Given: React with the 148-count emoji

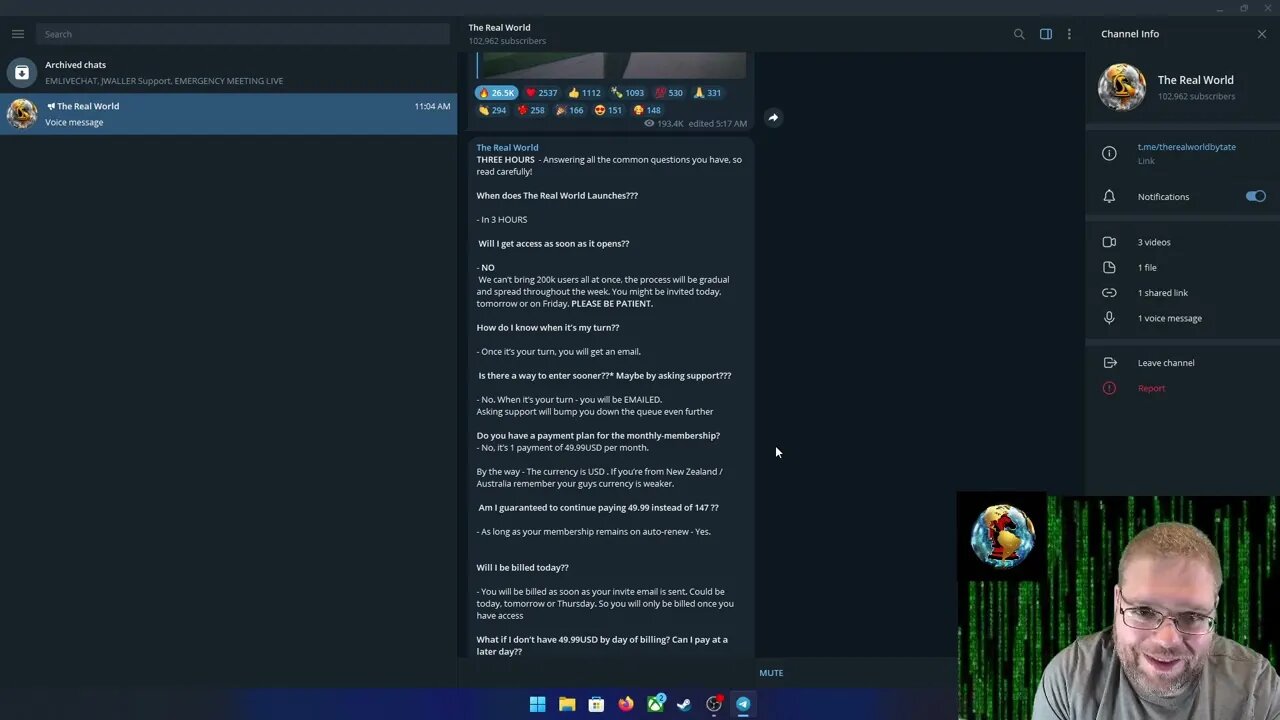Looking at the screenshot, I should click(647, 111).
